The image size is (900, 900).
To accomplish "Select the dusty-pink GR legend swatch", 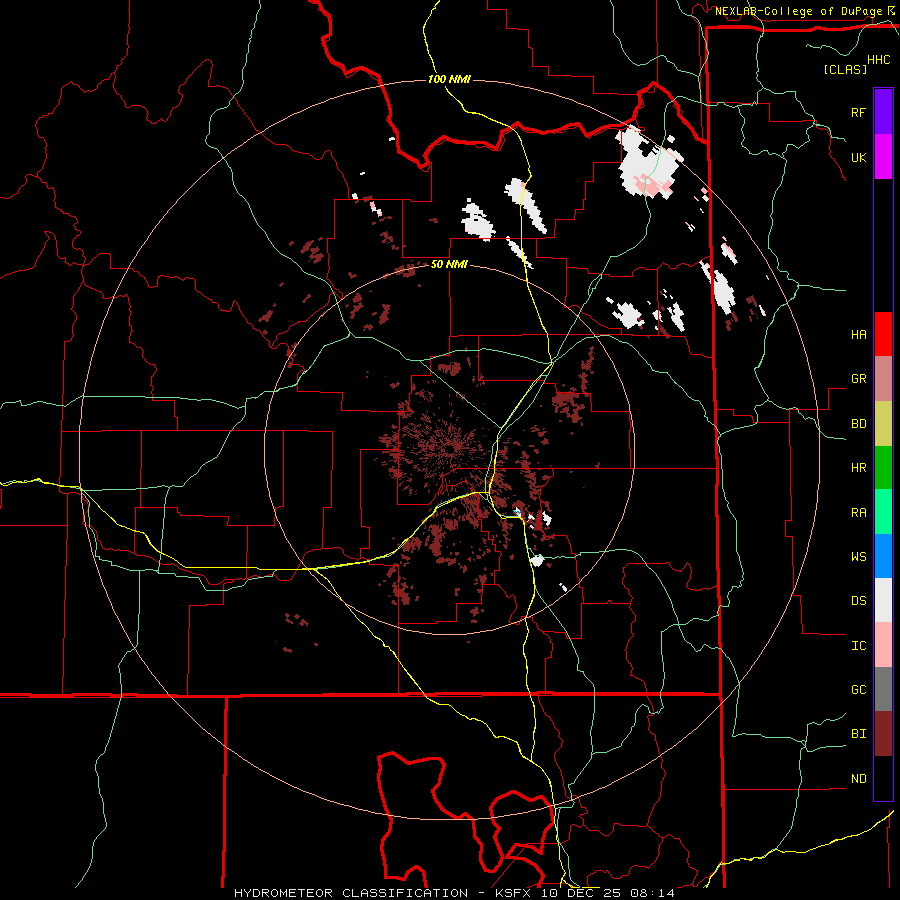I will click(883, 379).
